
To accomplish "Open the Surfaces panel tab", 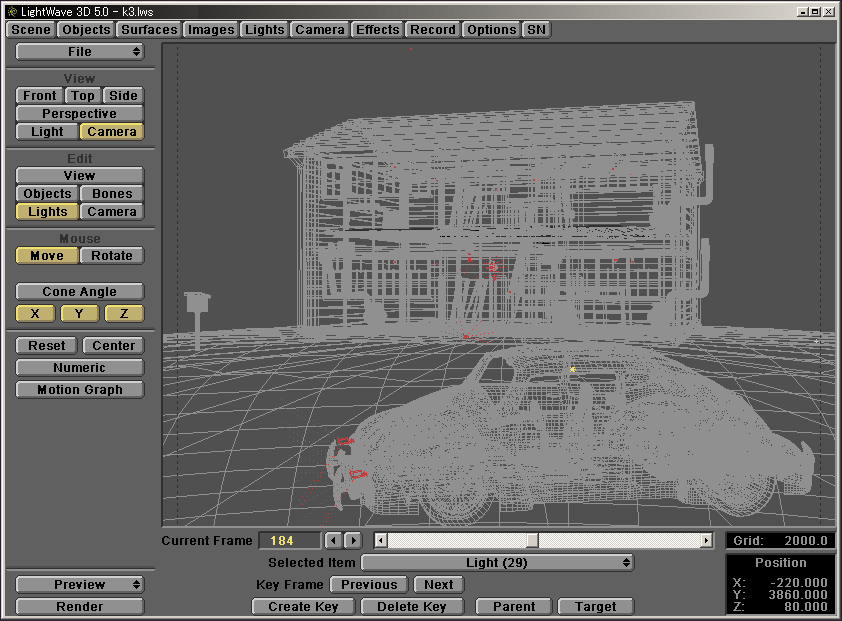I will (149, 30).
